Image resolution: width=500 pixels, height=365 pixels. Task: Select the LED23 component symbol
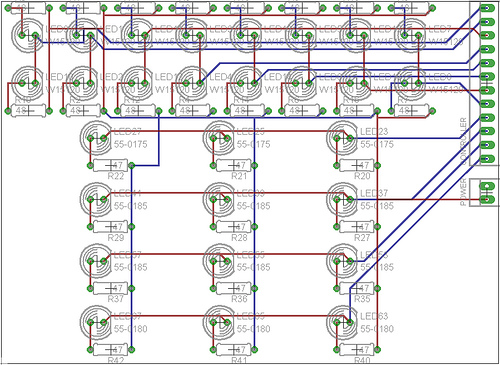coord(343,138)
